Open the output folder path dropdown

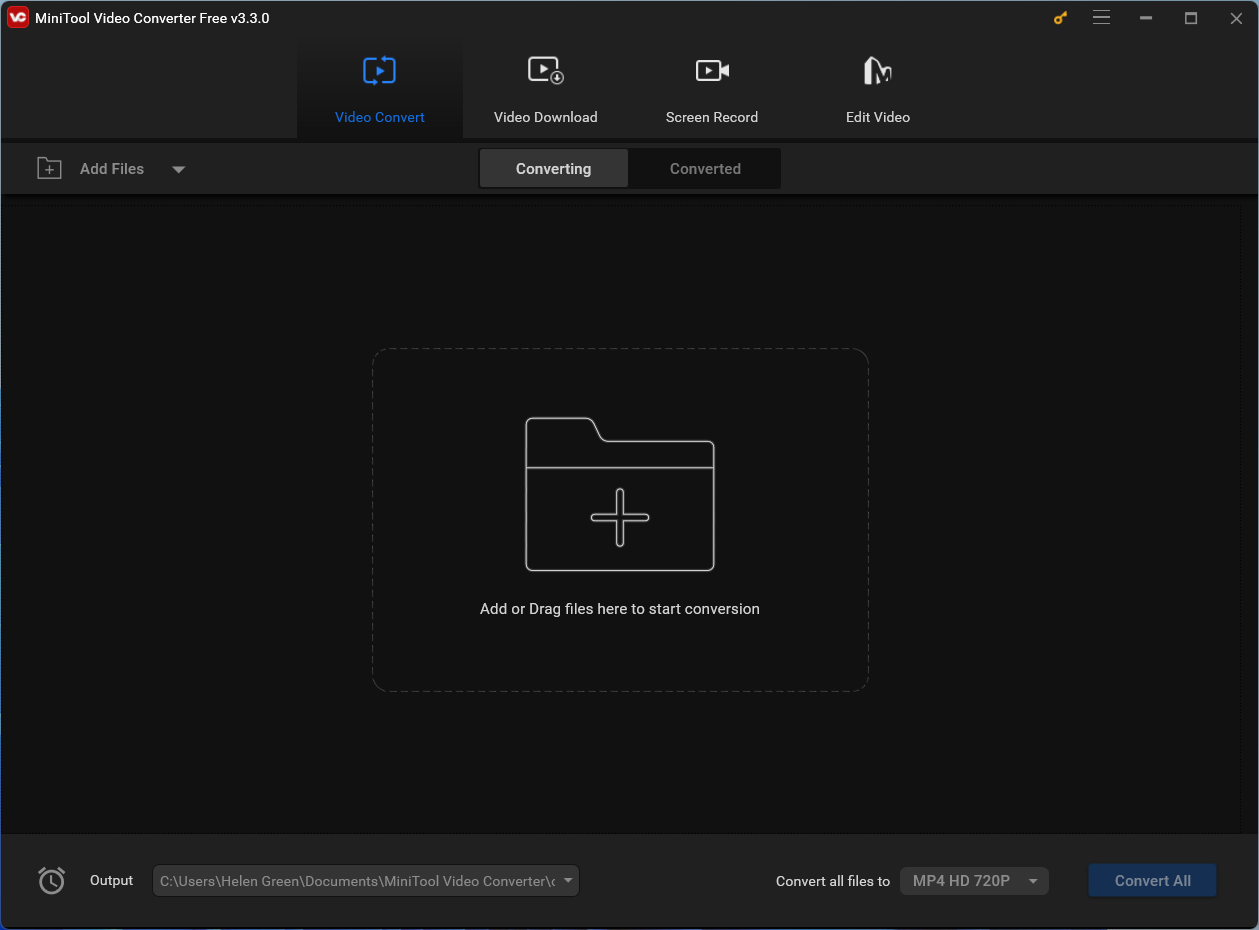pyautogui.click(x=567, y=881)
